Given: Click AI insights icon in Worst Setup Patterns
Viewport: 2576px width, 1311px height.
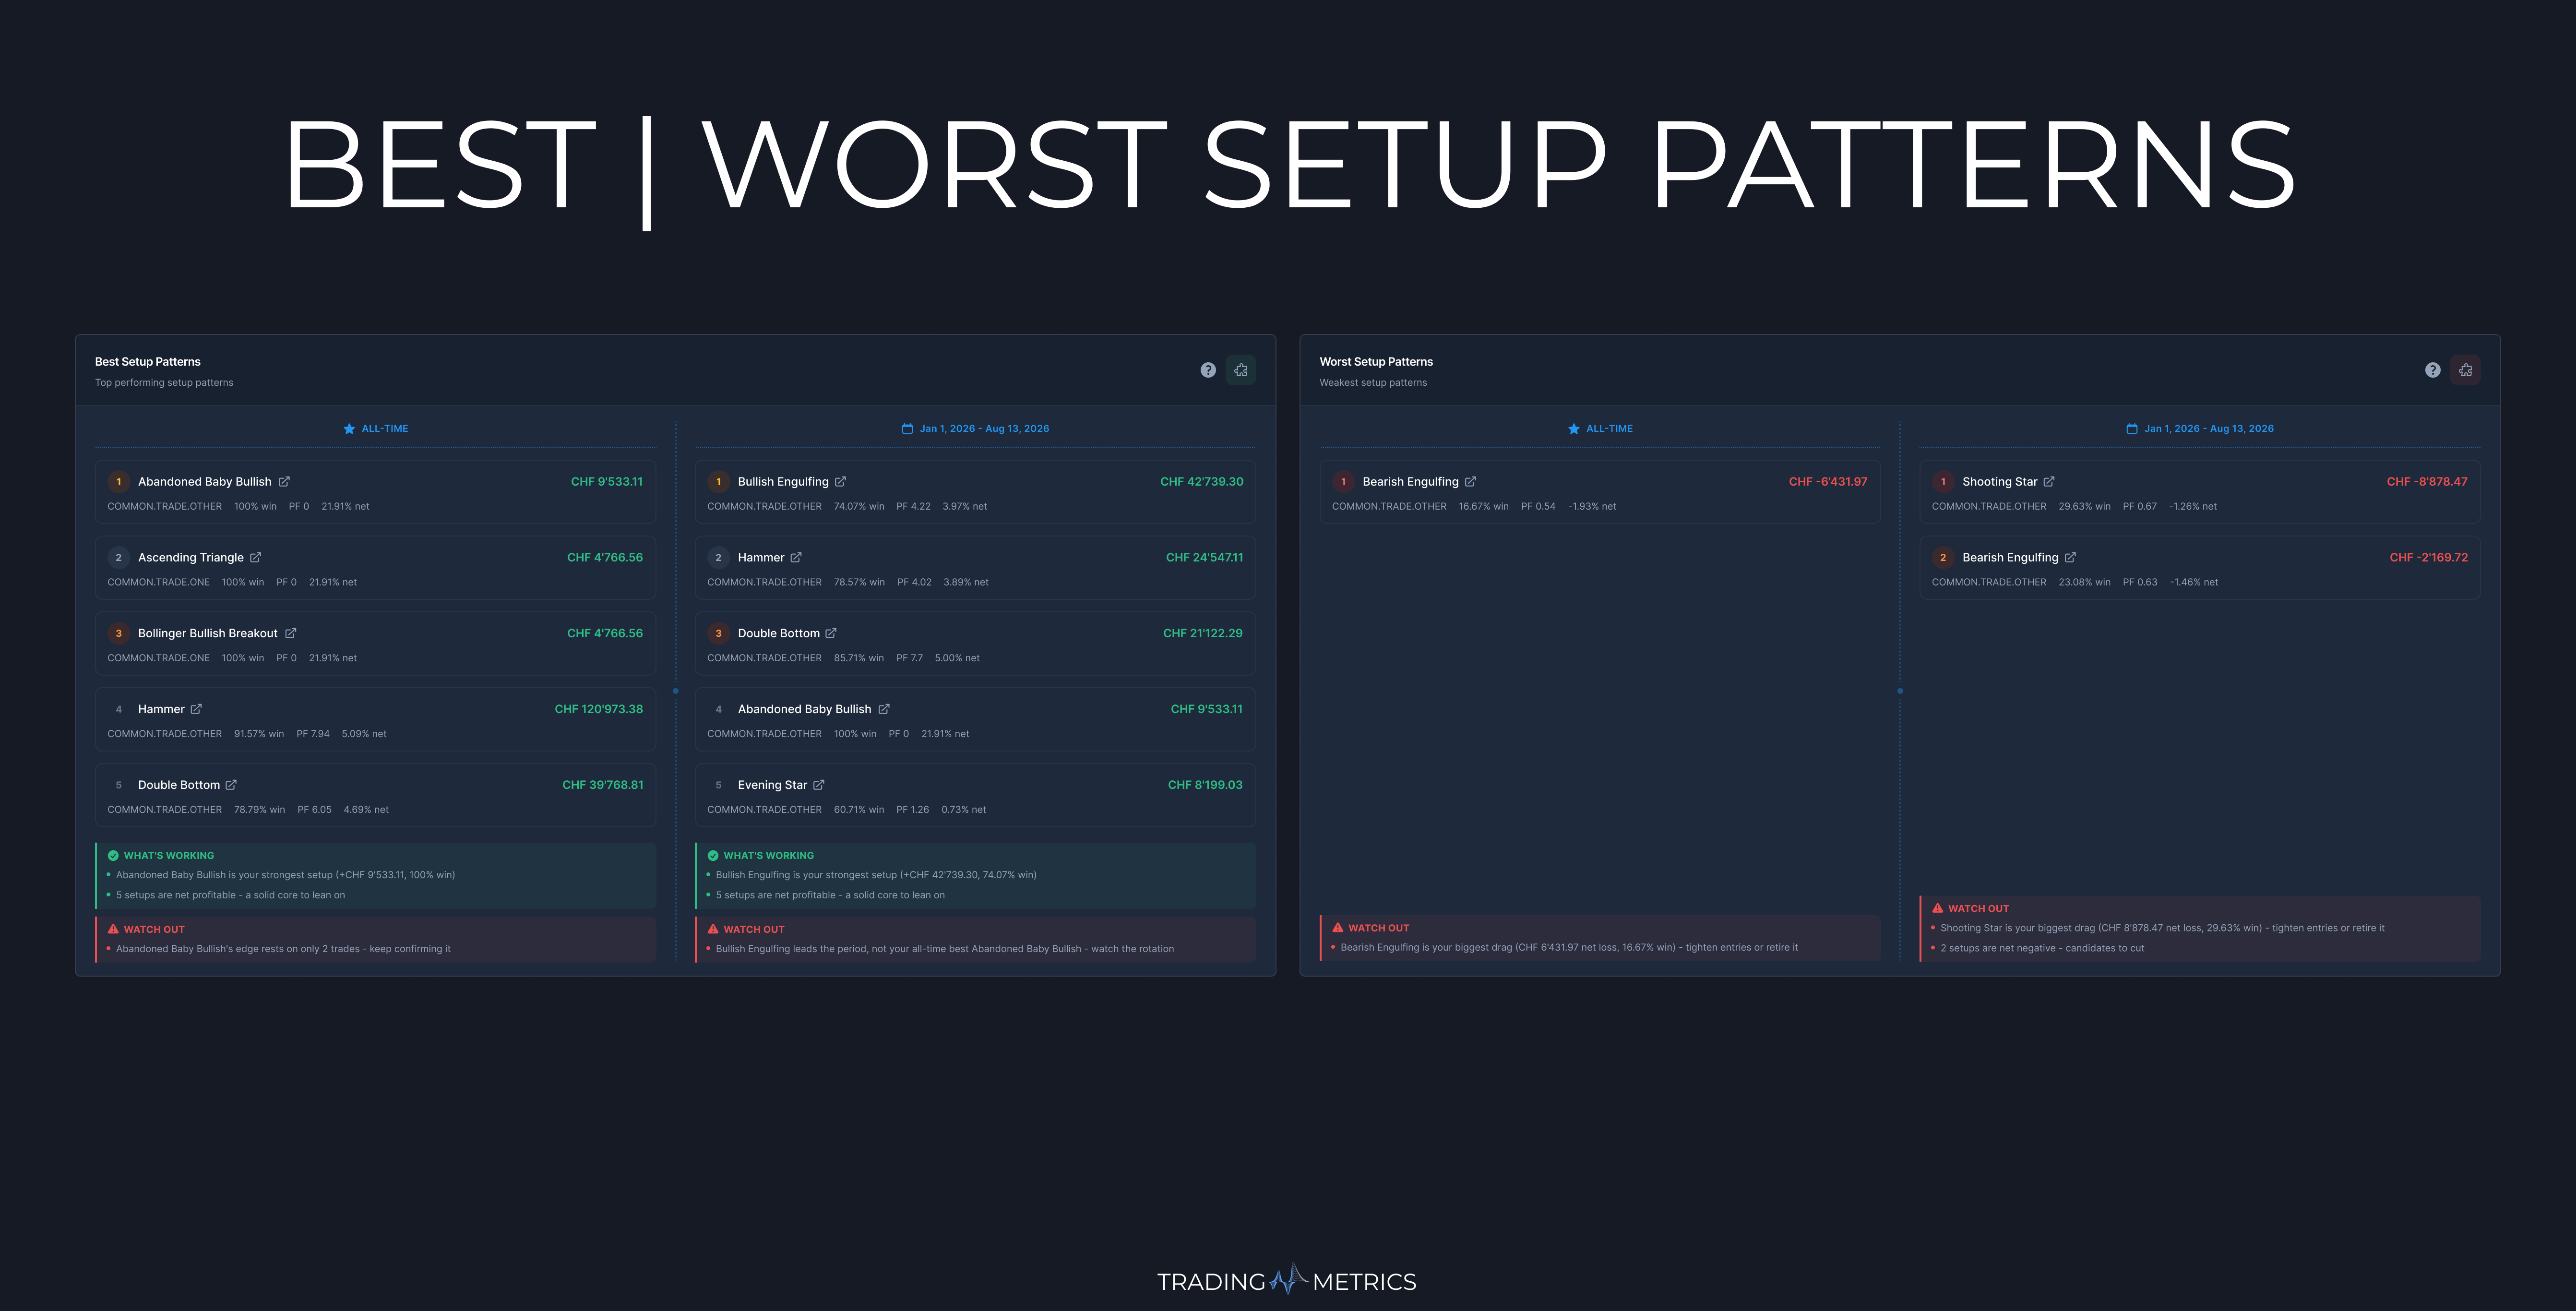Looking at the screenshot, I should click(x=2466, y=370).
